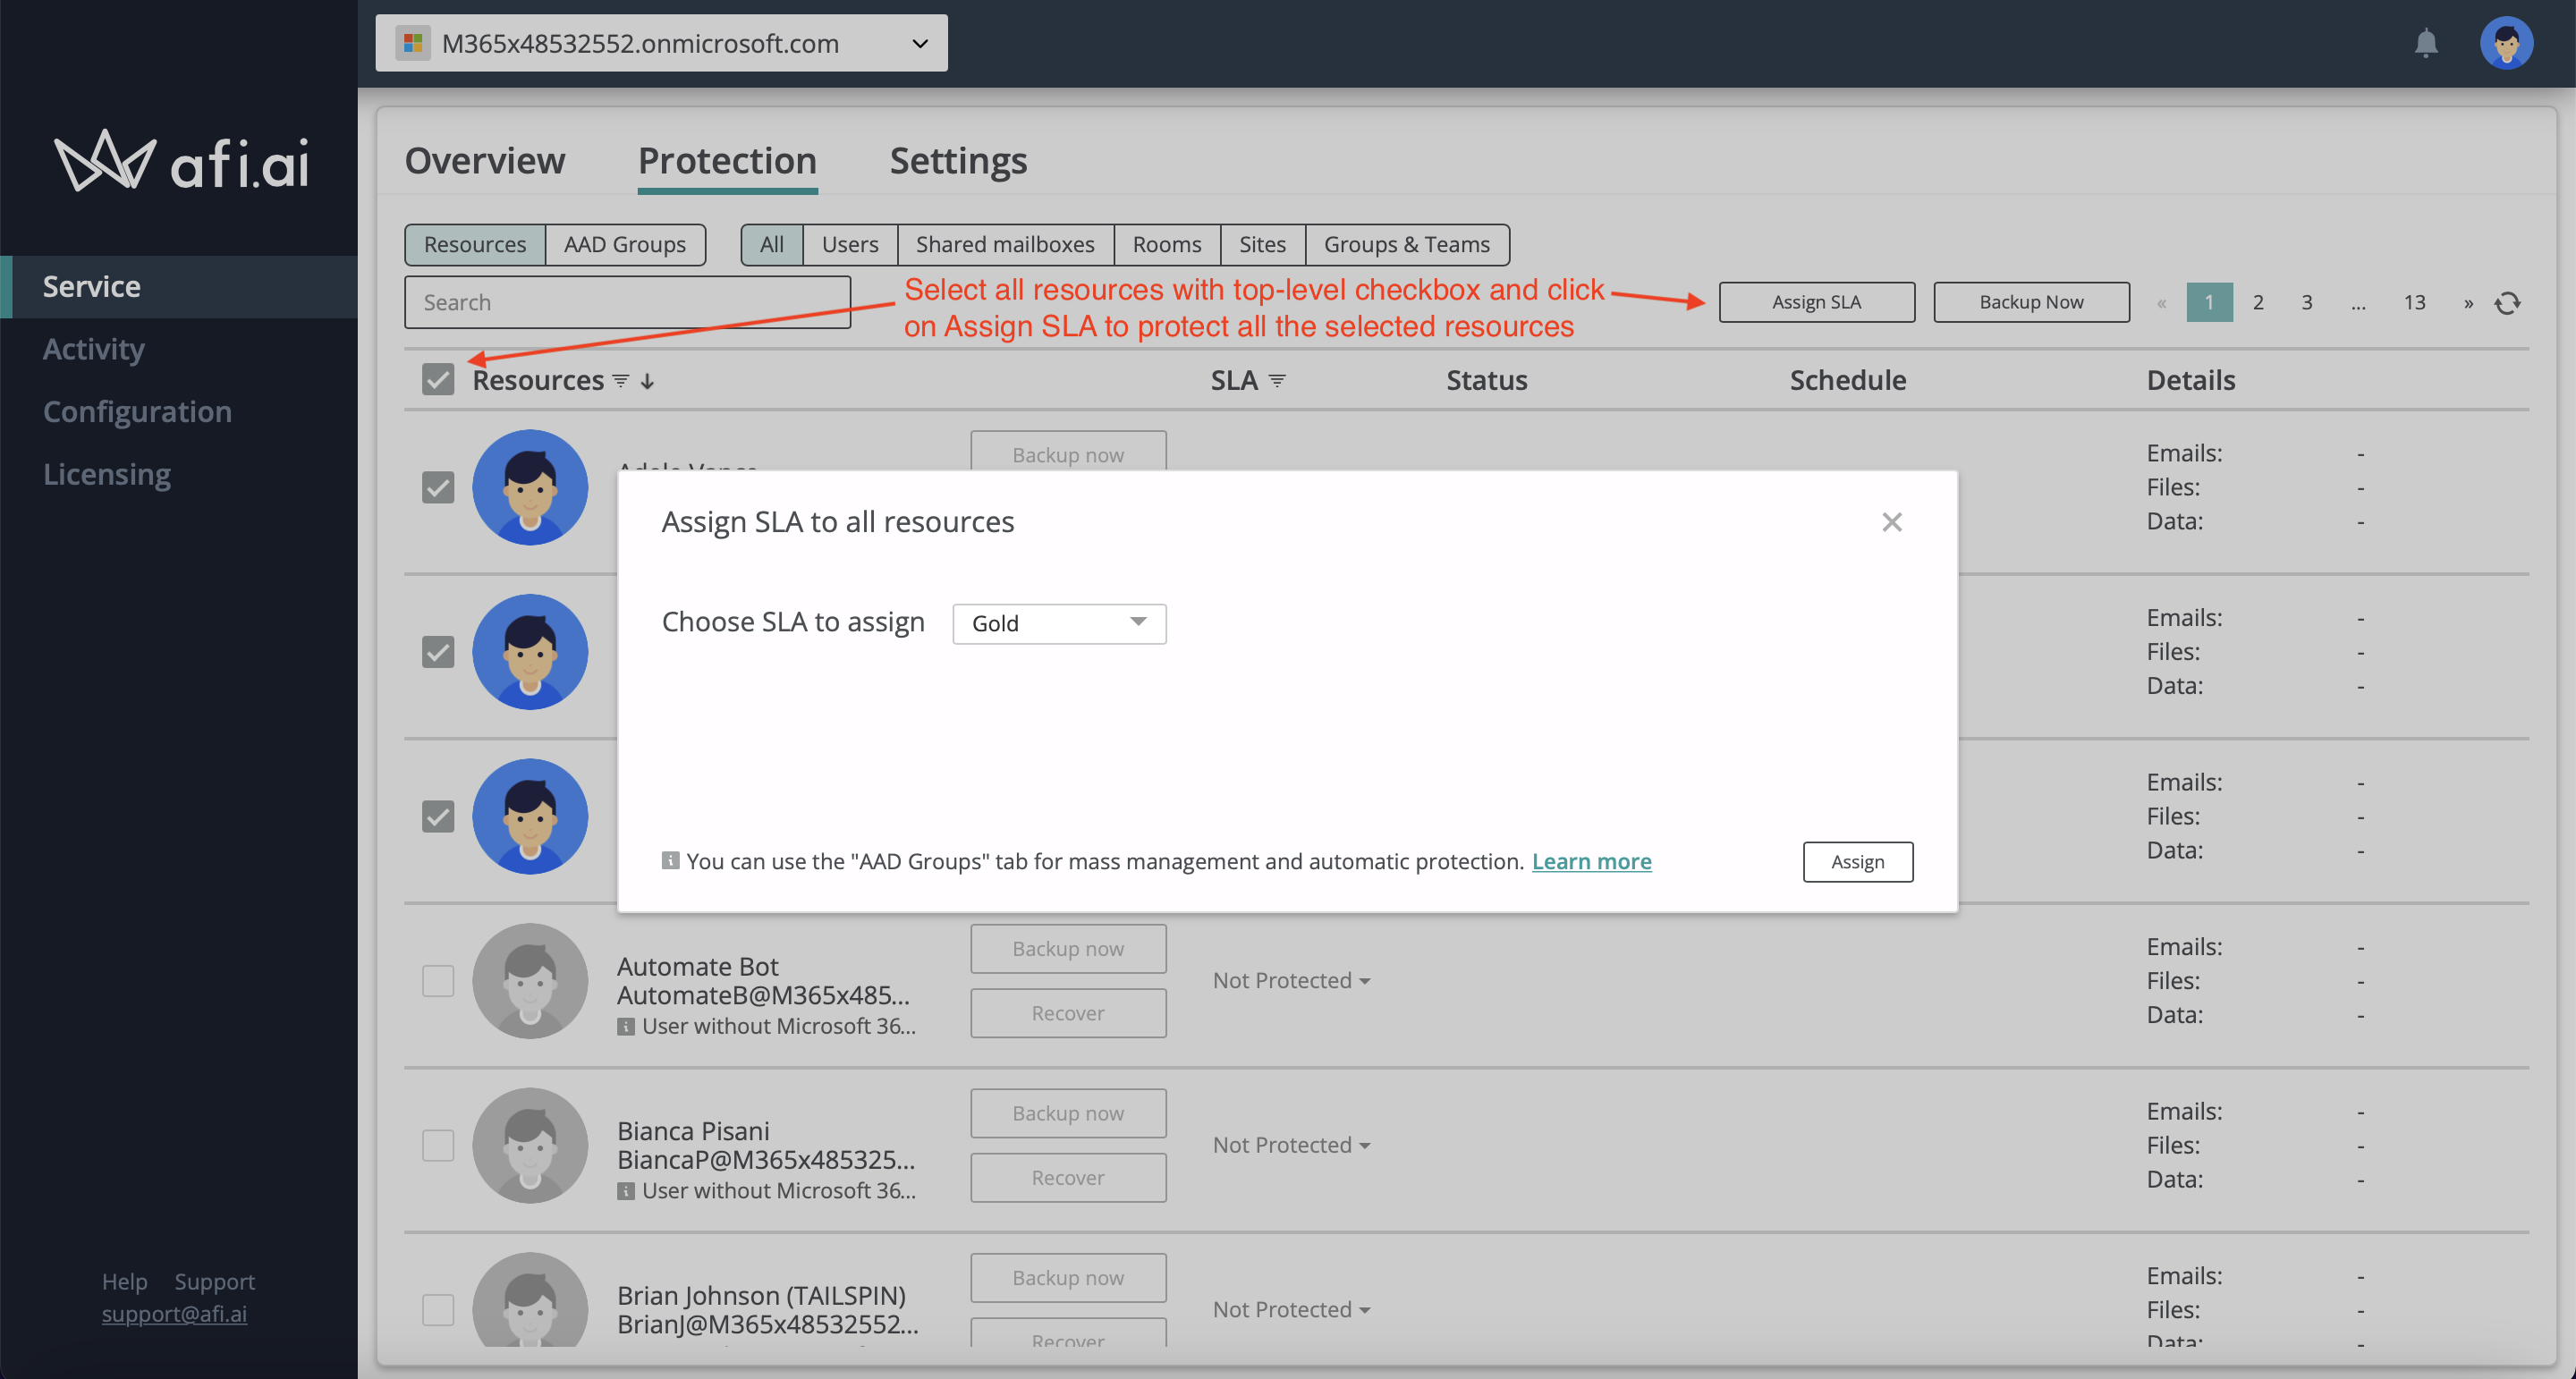This screenshot has height=1379, width=2576.
Task: Click Backup now for Automate Bot
Action: [x=1068, y=949]
